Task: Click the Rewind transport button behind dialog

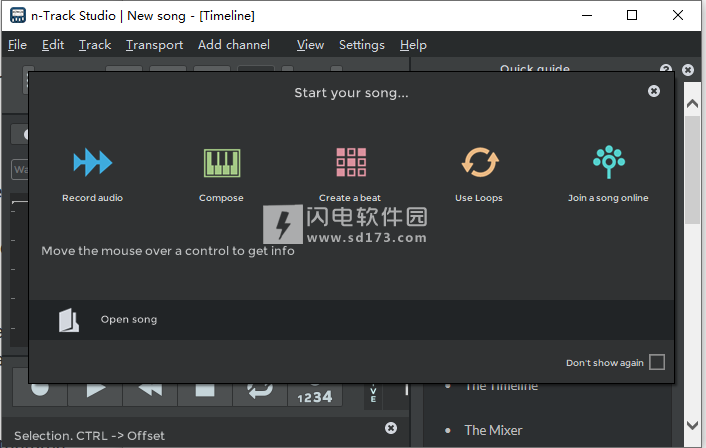Action: click(150, 395)
